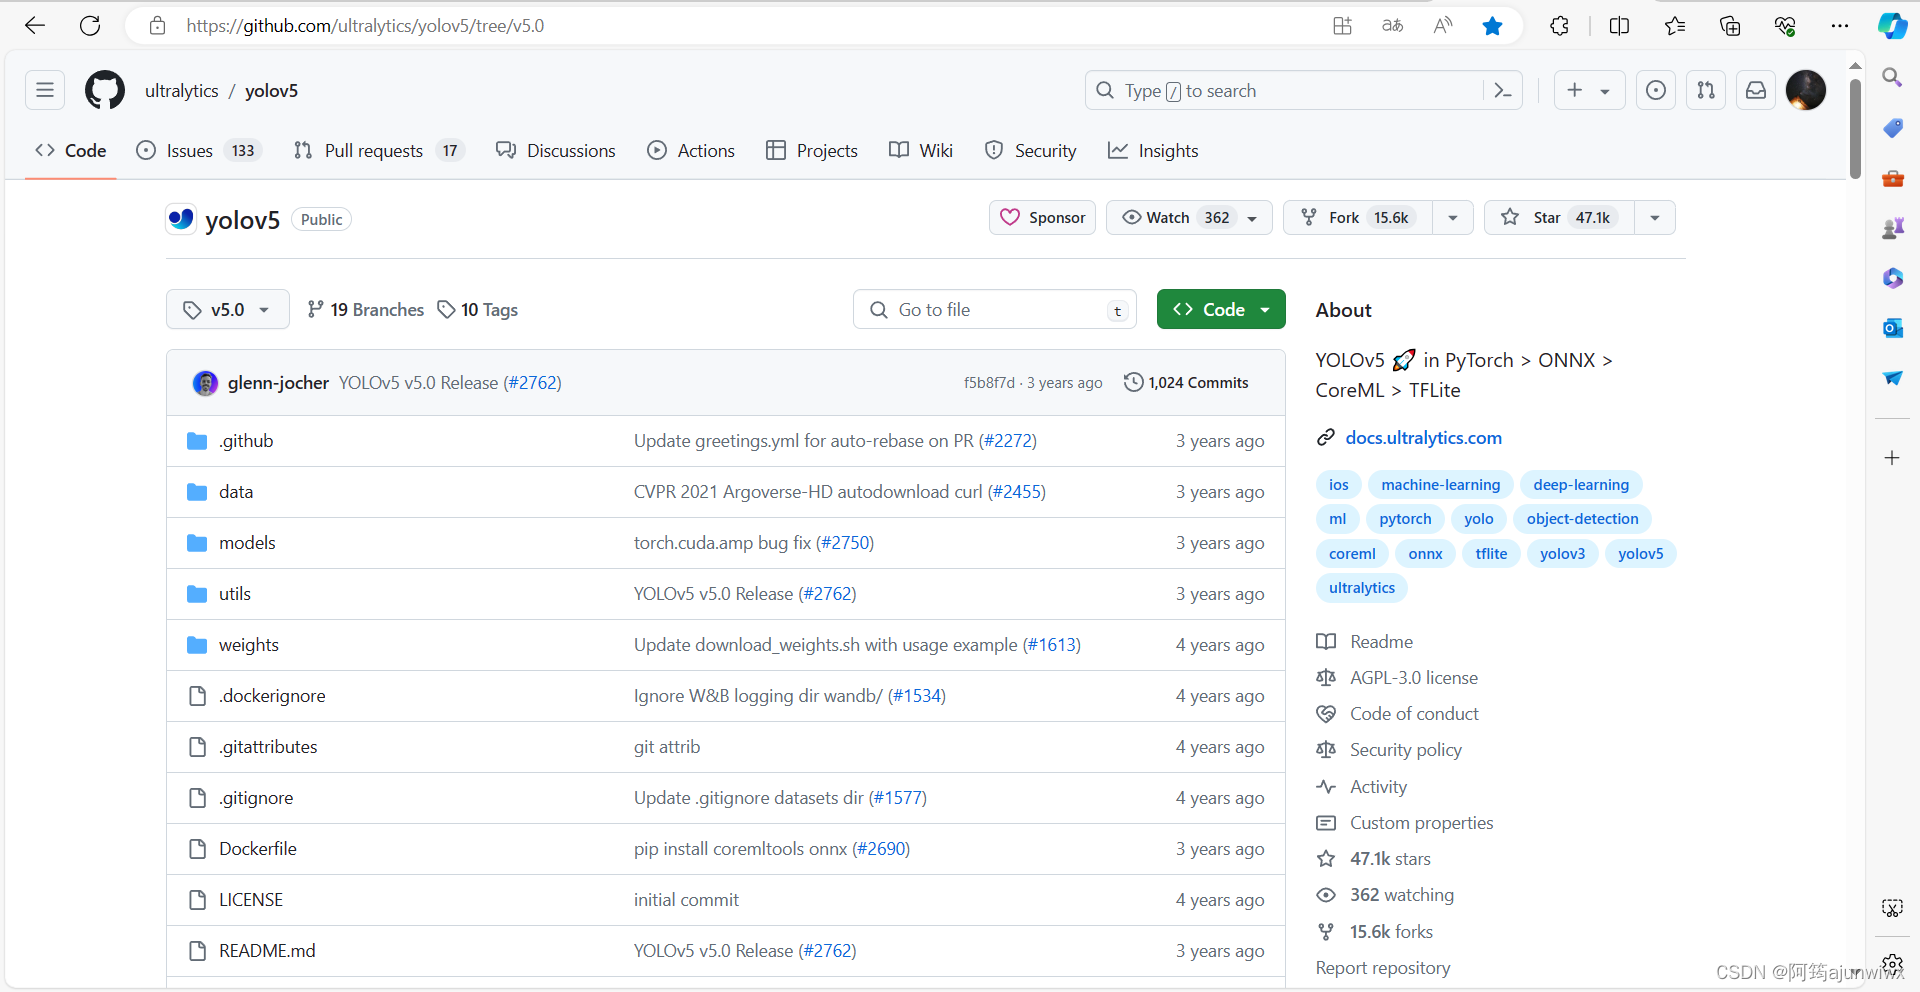Expand the star lists dropdown arrow
Image resolution: width=1920 pixels, height=992 pixels.
(1655, 218)
